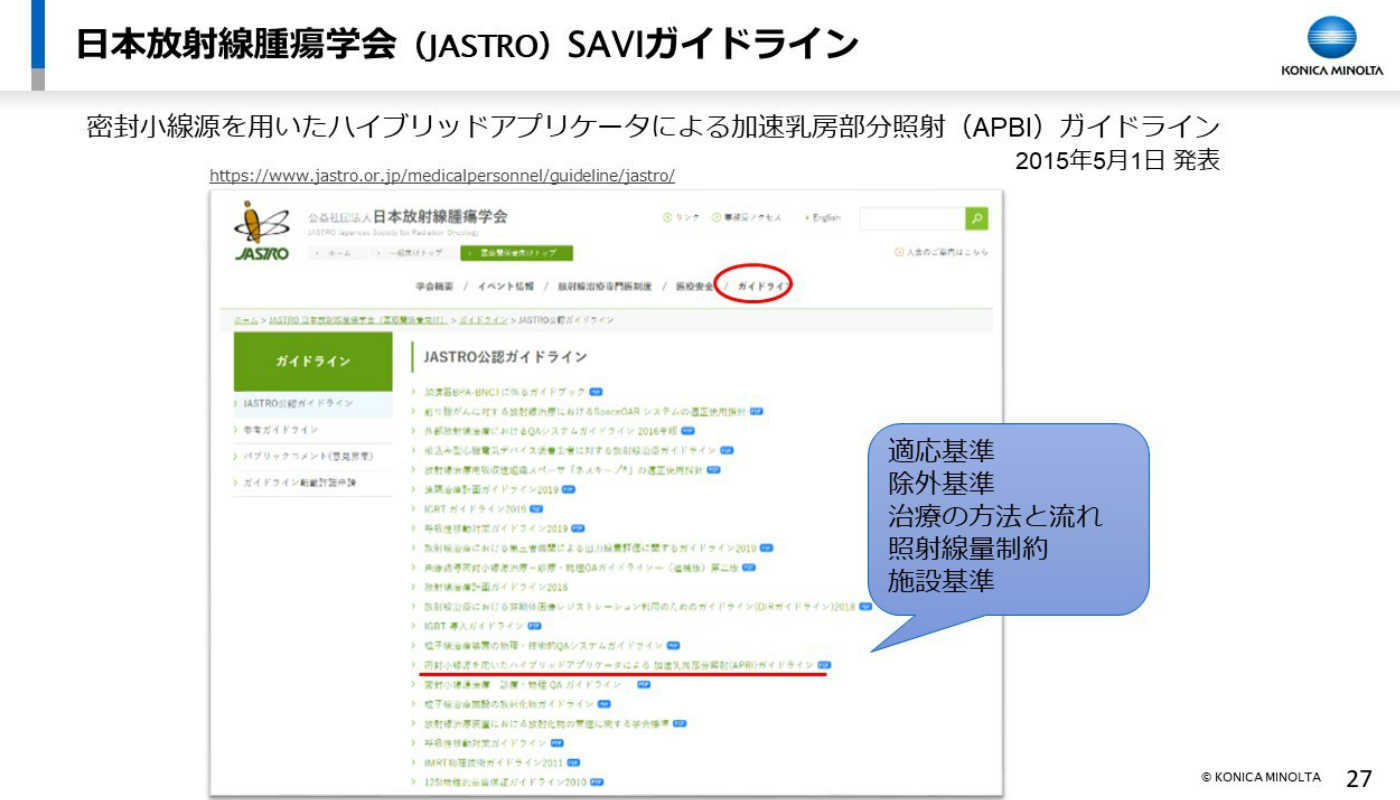The image size is (1400, 800).
Task: Open the IMRT物理技術ガイドライン2011 link
Action: coord(494,763)
